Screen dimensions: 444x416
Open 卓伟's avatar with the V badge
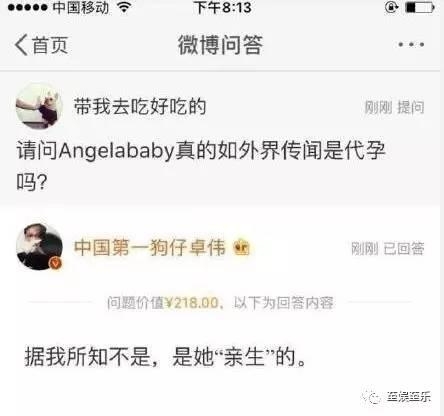click(x=39, y=247)
